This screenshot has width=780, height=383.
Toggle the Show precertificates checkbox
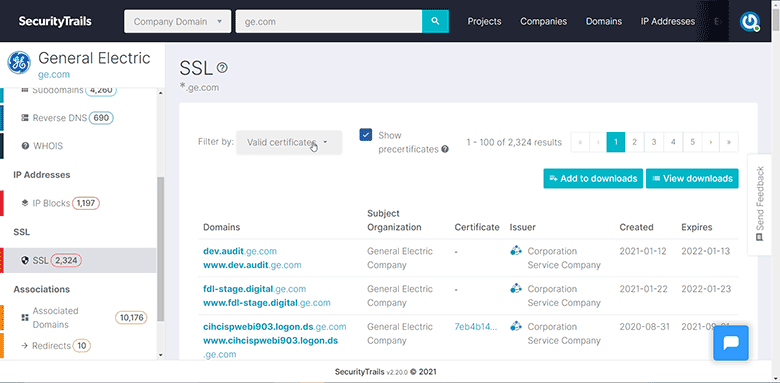(x=366, y=135)
